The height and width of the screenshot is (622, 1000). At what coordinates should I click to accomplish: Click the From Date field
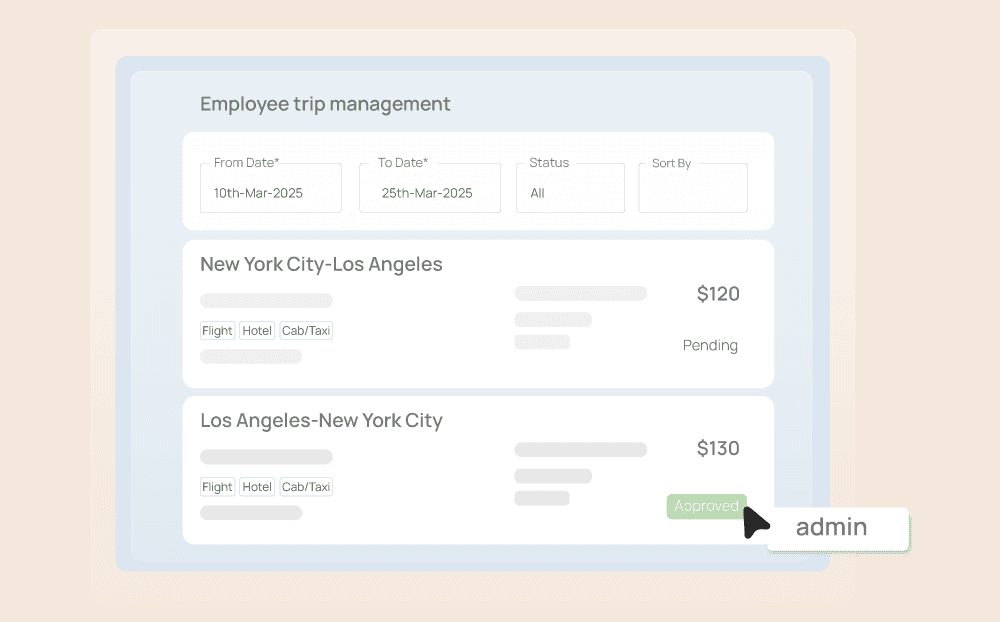point(270,187)
